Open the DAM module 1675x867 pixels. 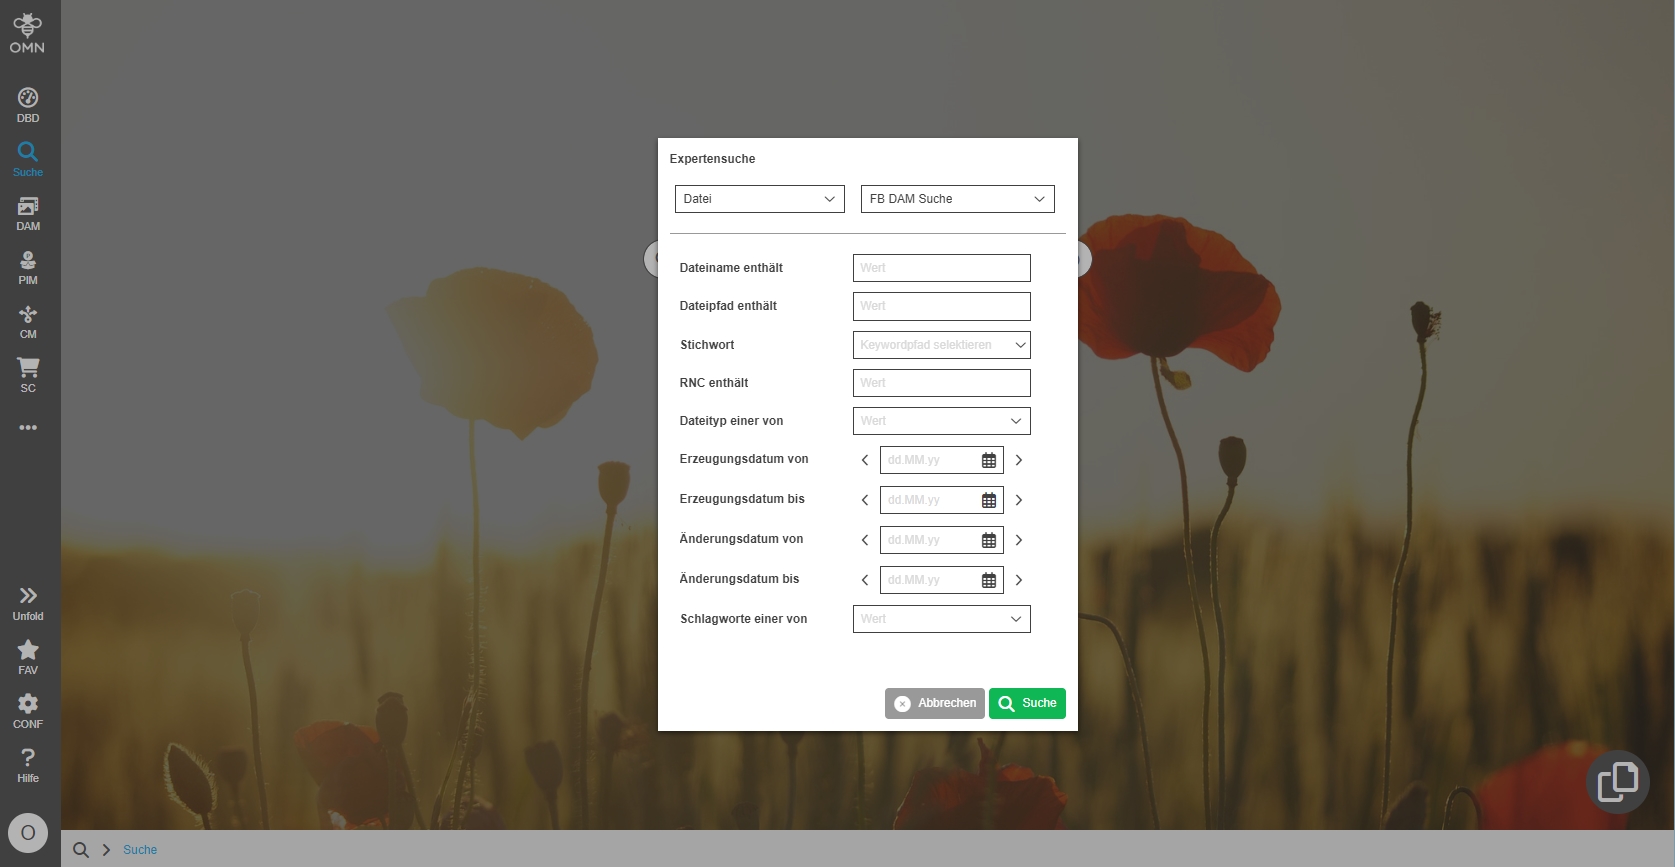tap(28, 213)
